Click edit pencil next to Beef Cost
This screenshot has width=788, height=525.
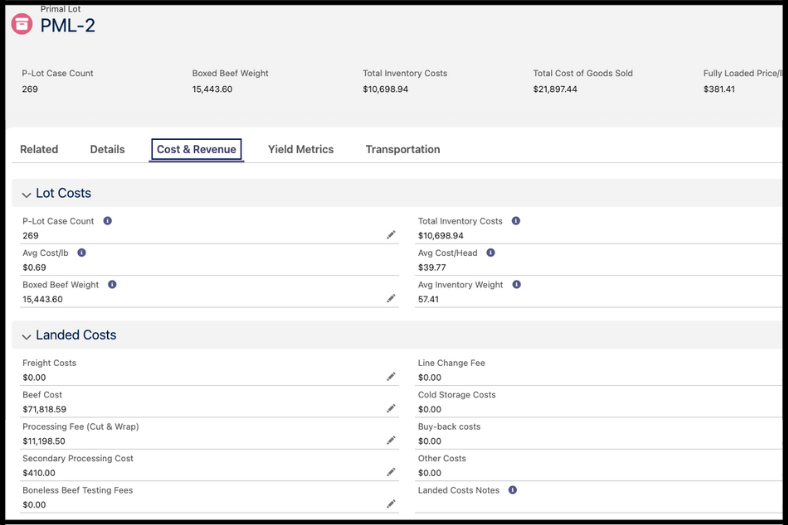pos(391,409)
